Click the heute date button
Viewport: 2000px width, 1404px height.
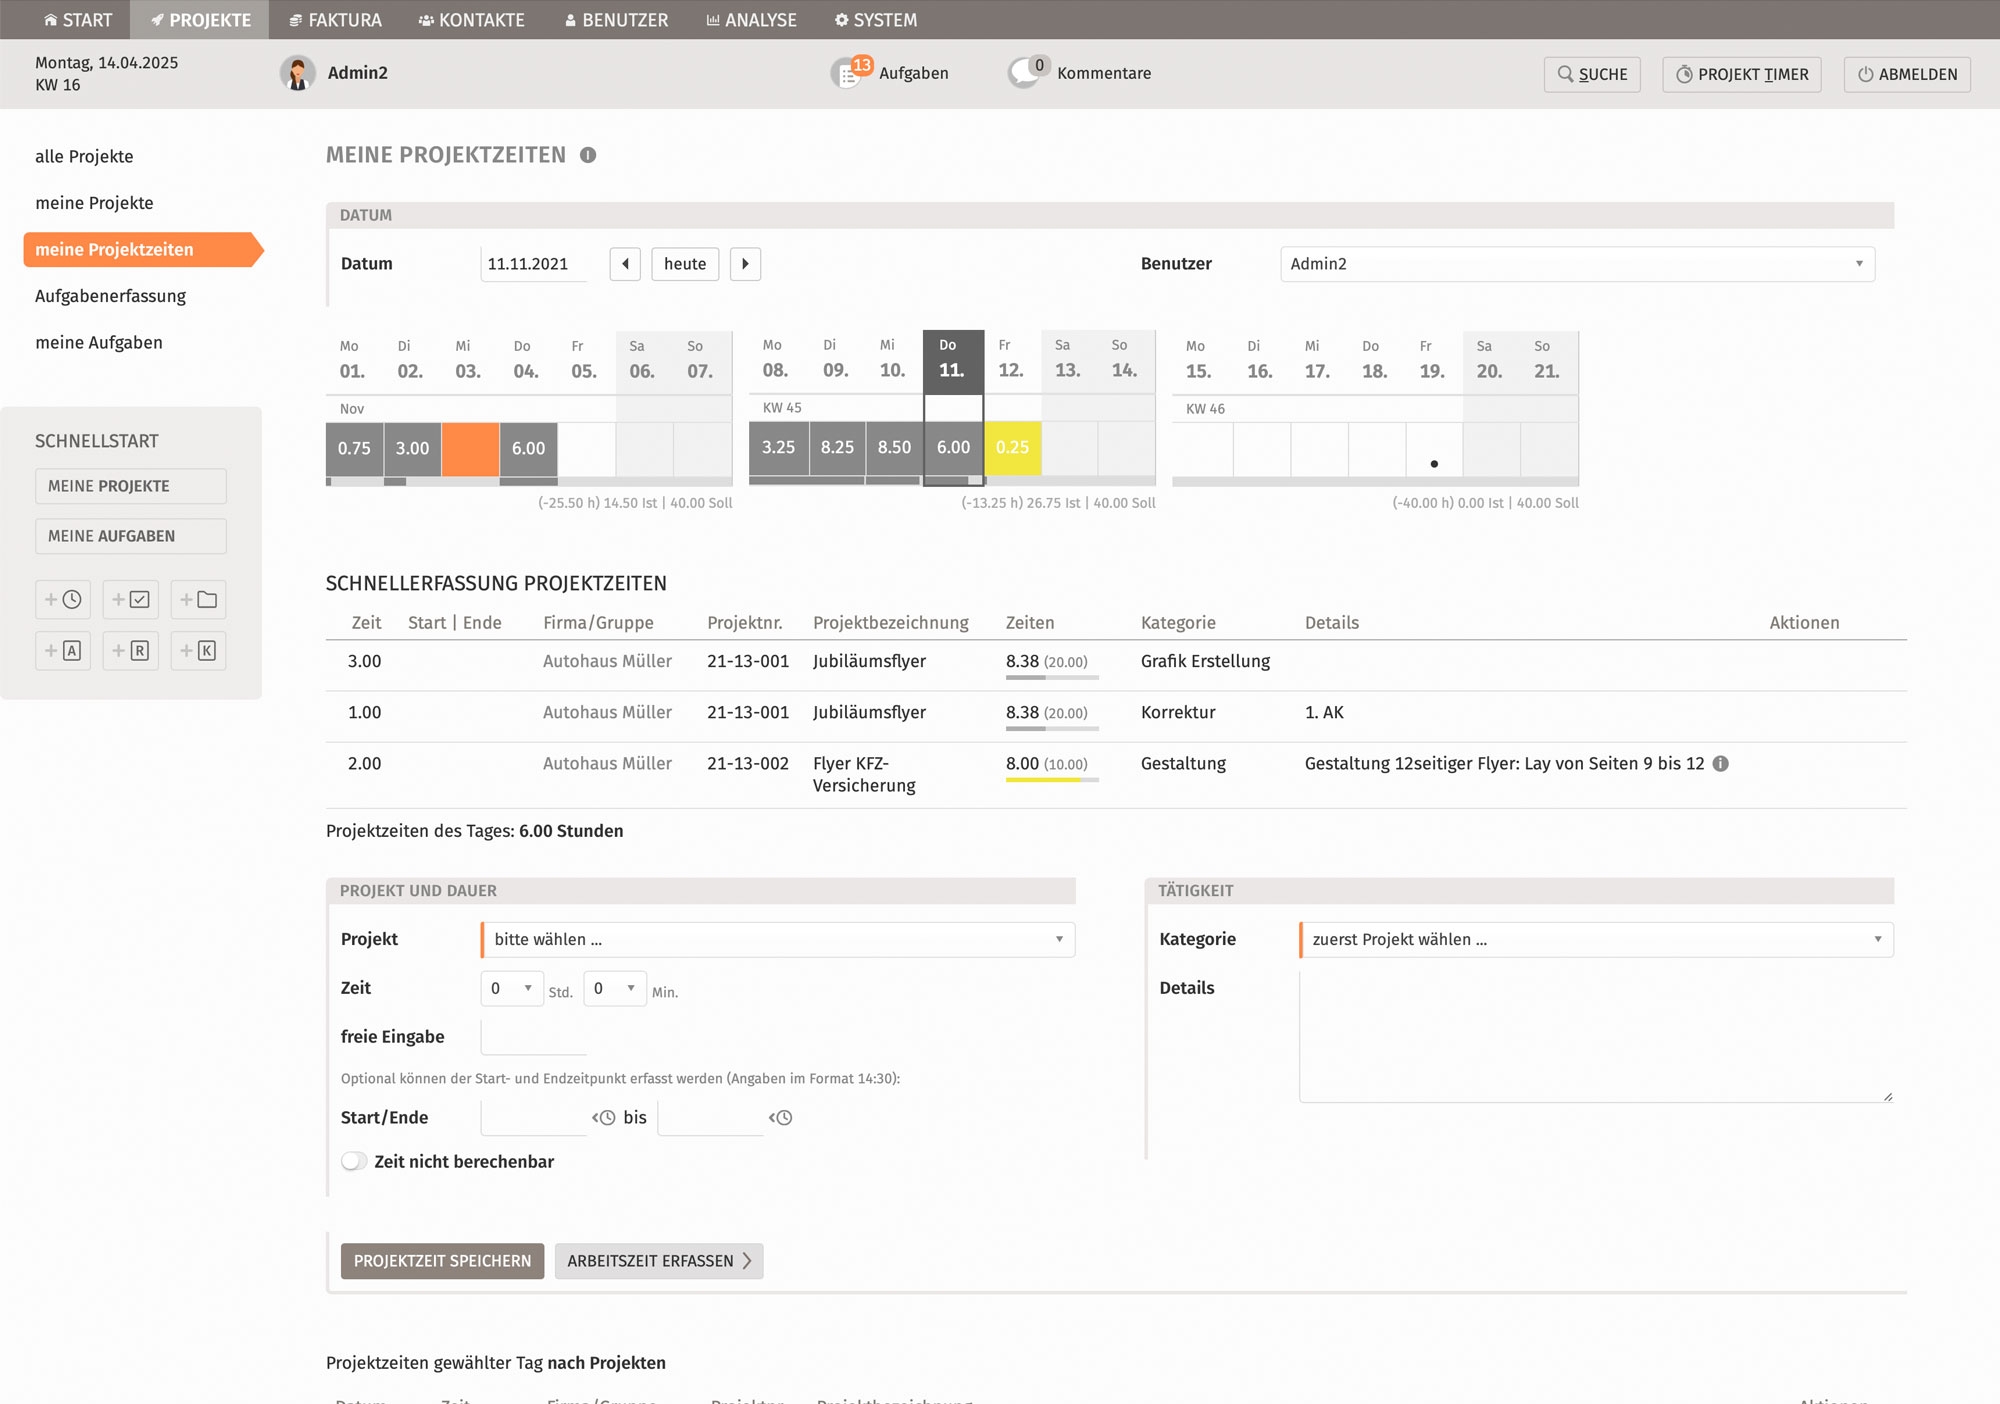[684, 264]
